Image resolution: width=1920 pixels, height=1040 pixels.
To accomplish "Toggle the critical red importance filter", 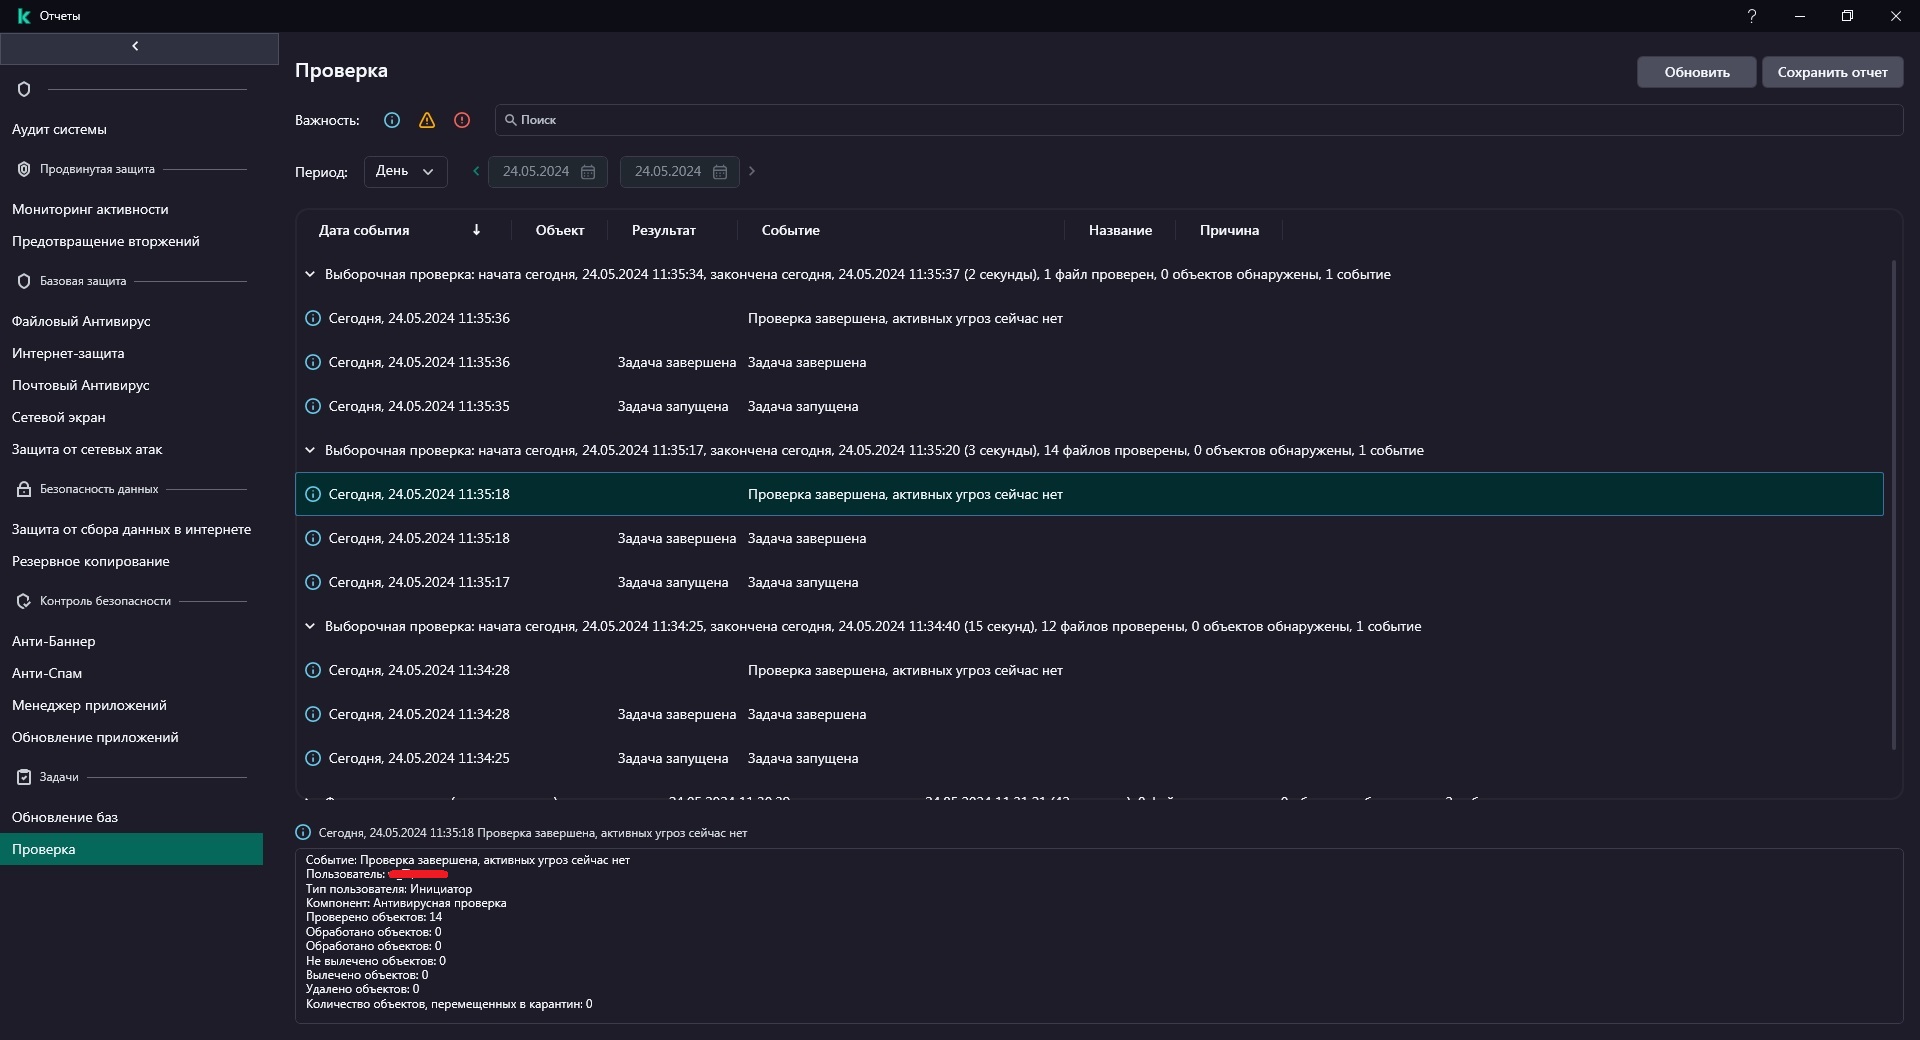I will [x=462, y=120].
